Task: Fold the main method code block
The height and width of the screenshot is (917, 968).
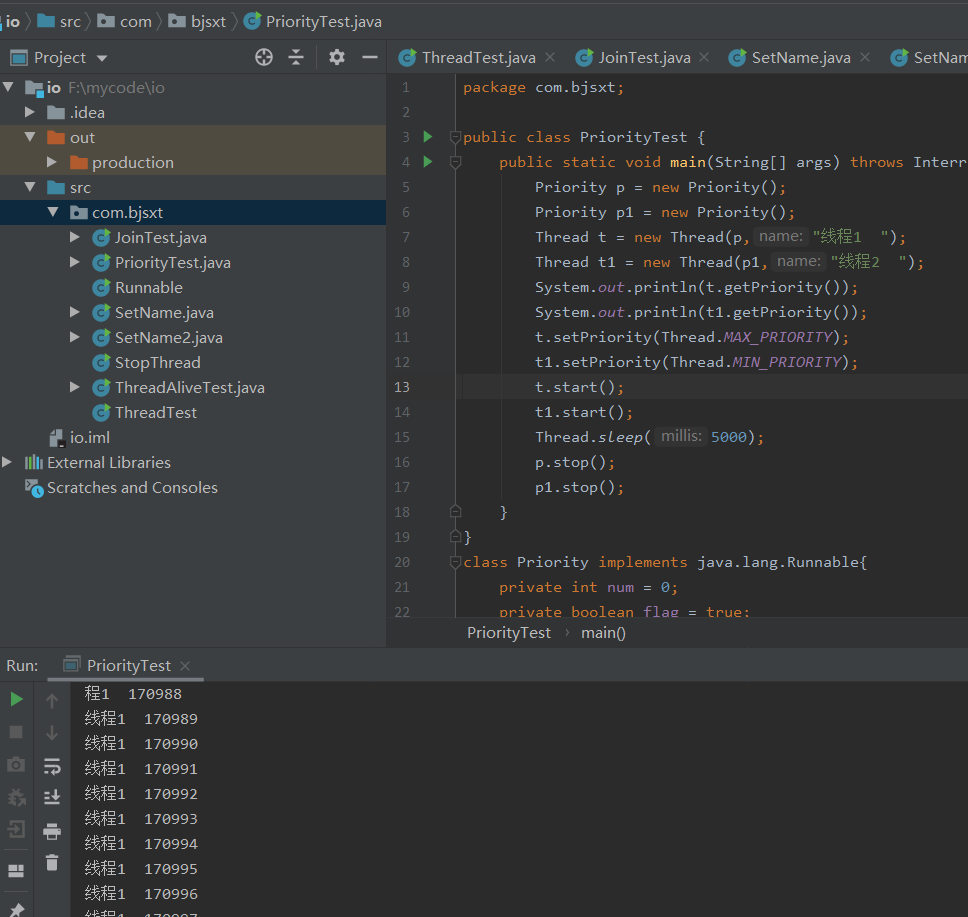Action: 456,162
